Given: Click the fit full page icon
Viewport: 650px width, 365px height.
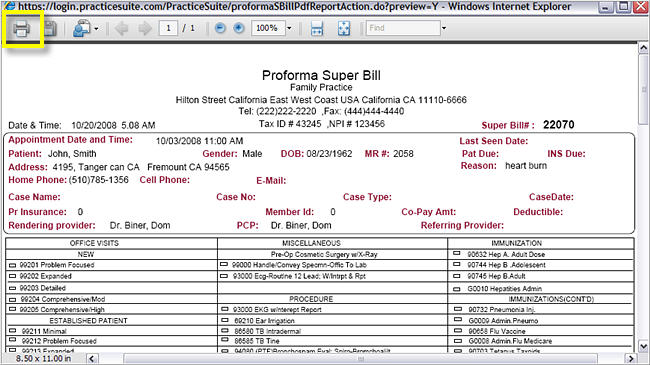Looking at the screenshot, I should (344, 29).
